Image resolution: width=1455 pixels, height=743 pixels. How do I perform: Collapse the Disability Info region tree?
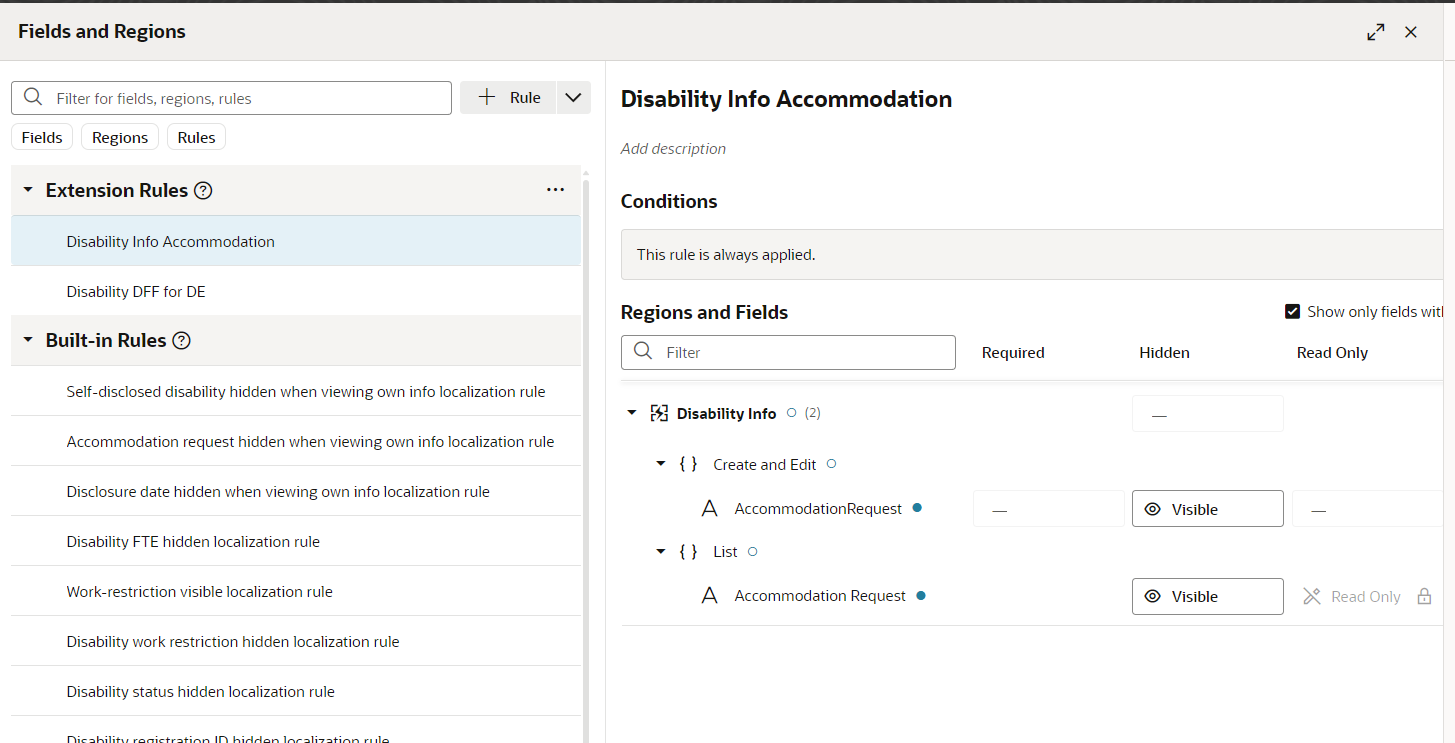point(631,412)
